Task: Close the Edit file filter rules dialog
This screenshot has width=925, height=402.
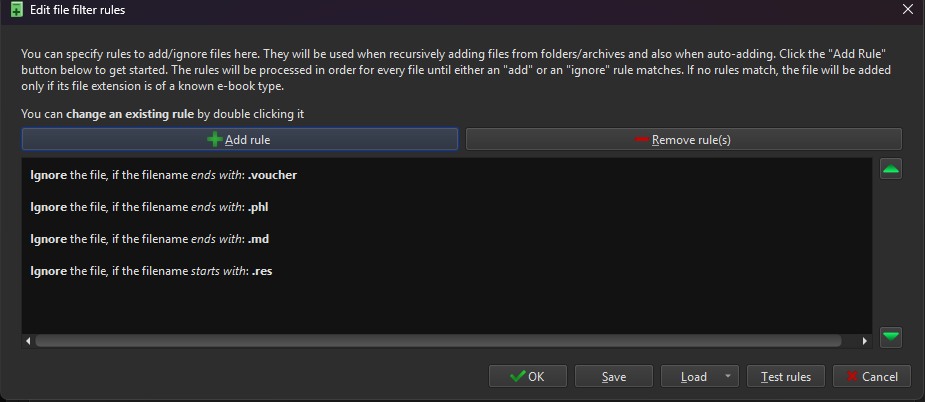Action: [x=907, y=9]
